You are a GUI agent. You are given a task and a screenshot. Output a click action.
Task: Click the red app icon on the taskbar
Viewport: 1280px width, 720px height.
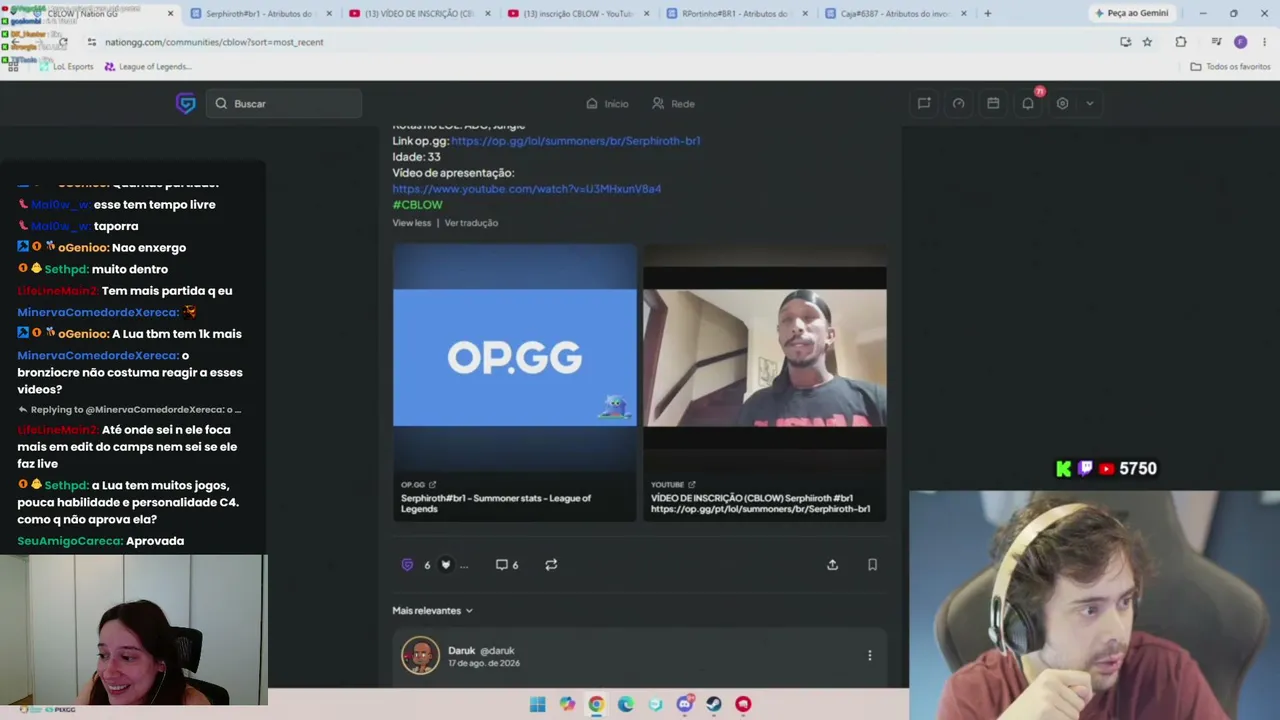(743, 704)
